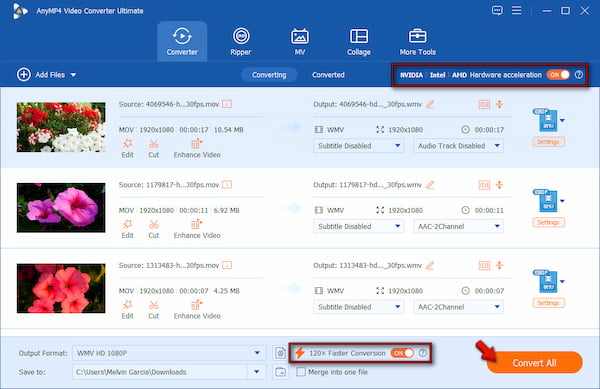Open the MV tab
Image resolution: width=600 pixels, height=389 pixels.
coord(300,41)
